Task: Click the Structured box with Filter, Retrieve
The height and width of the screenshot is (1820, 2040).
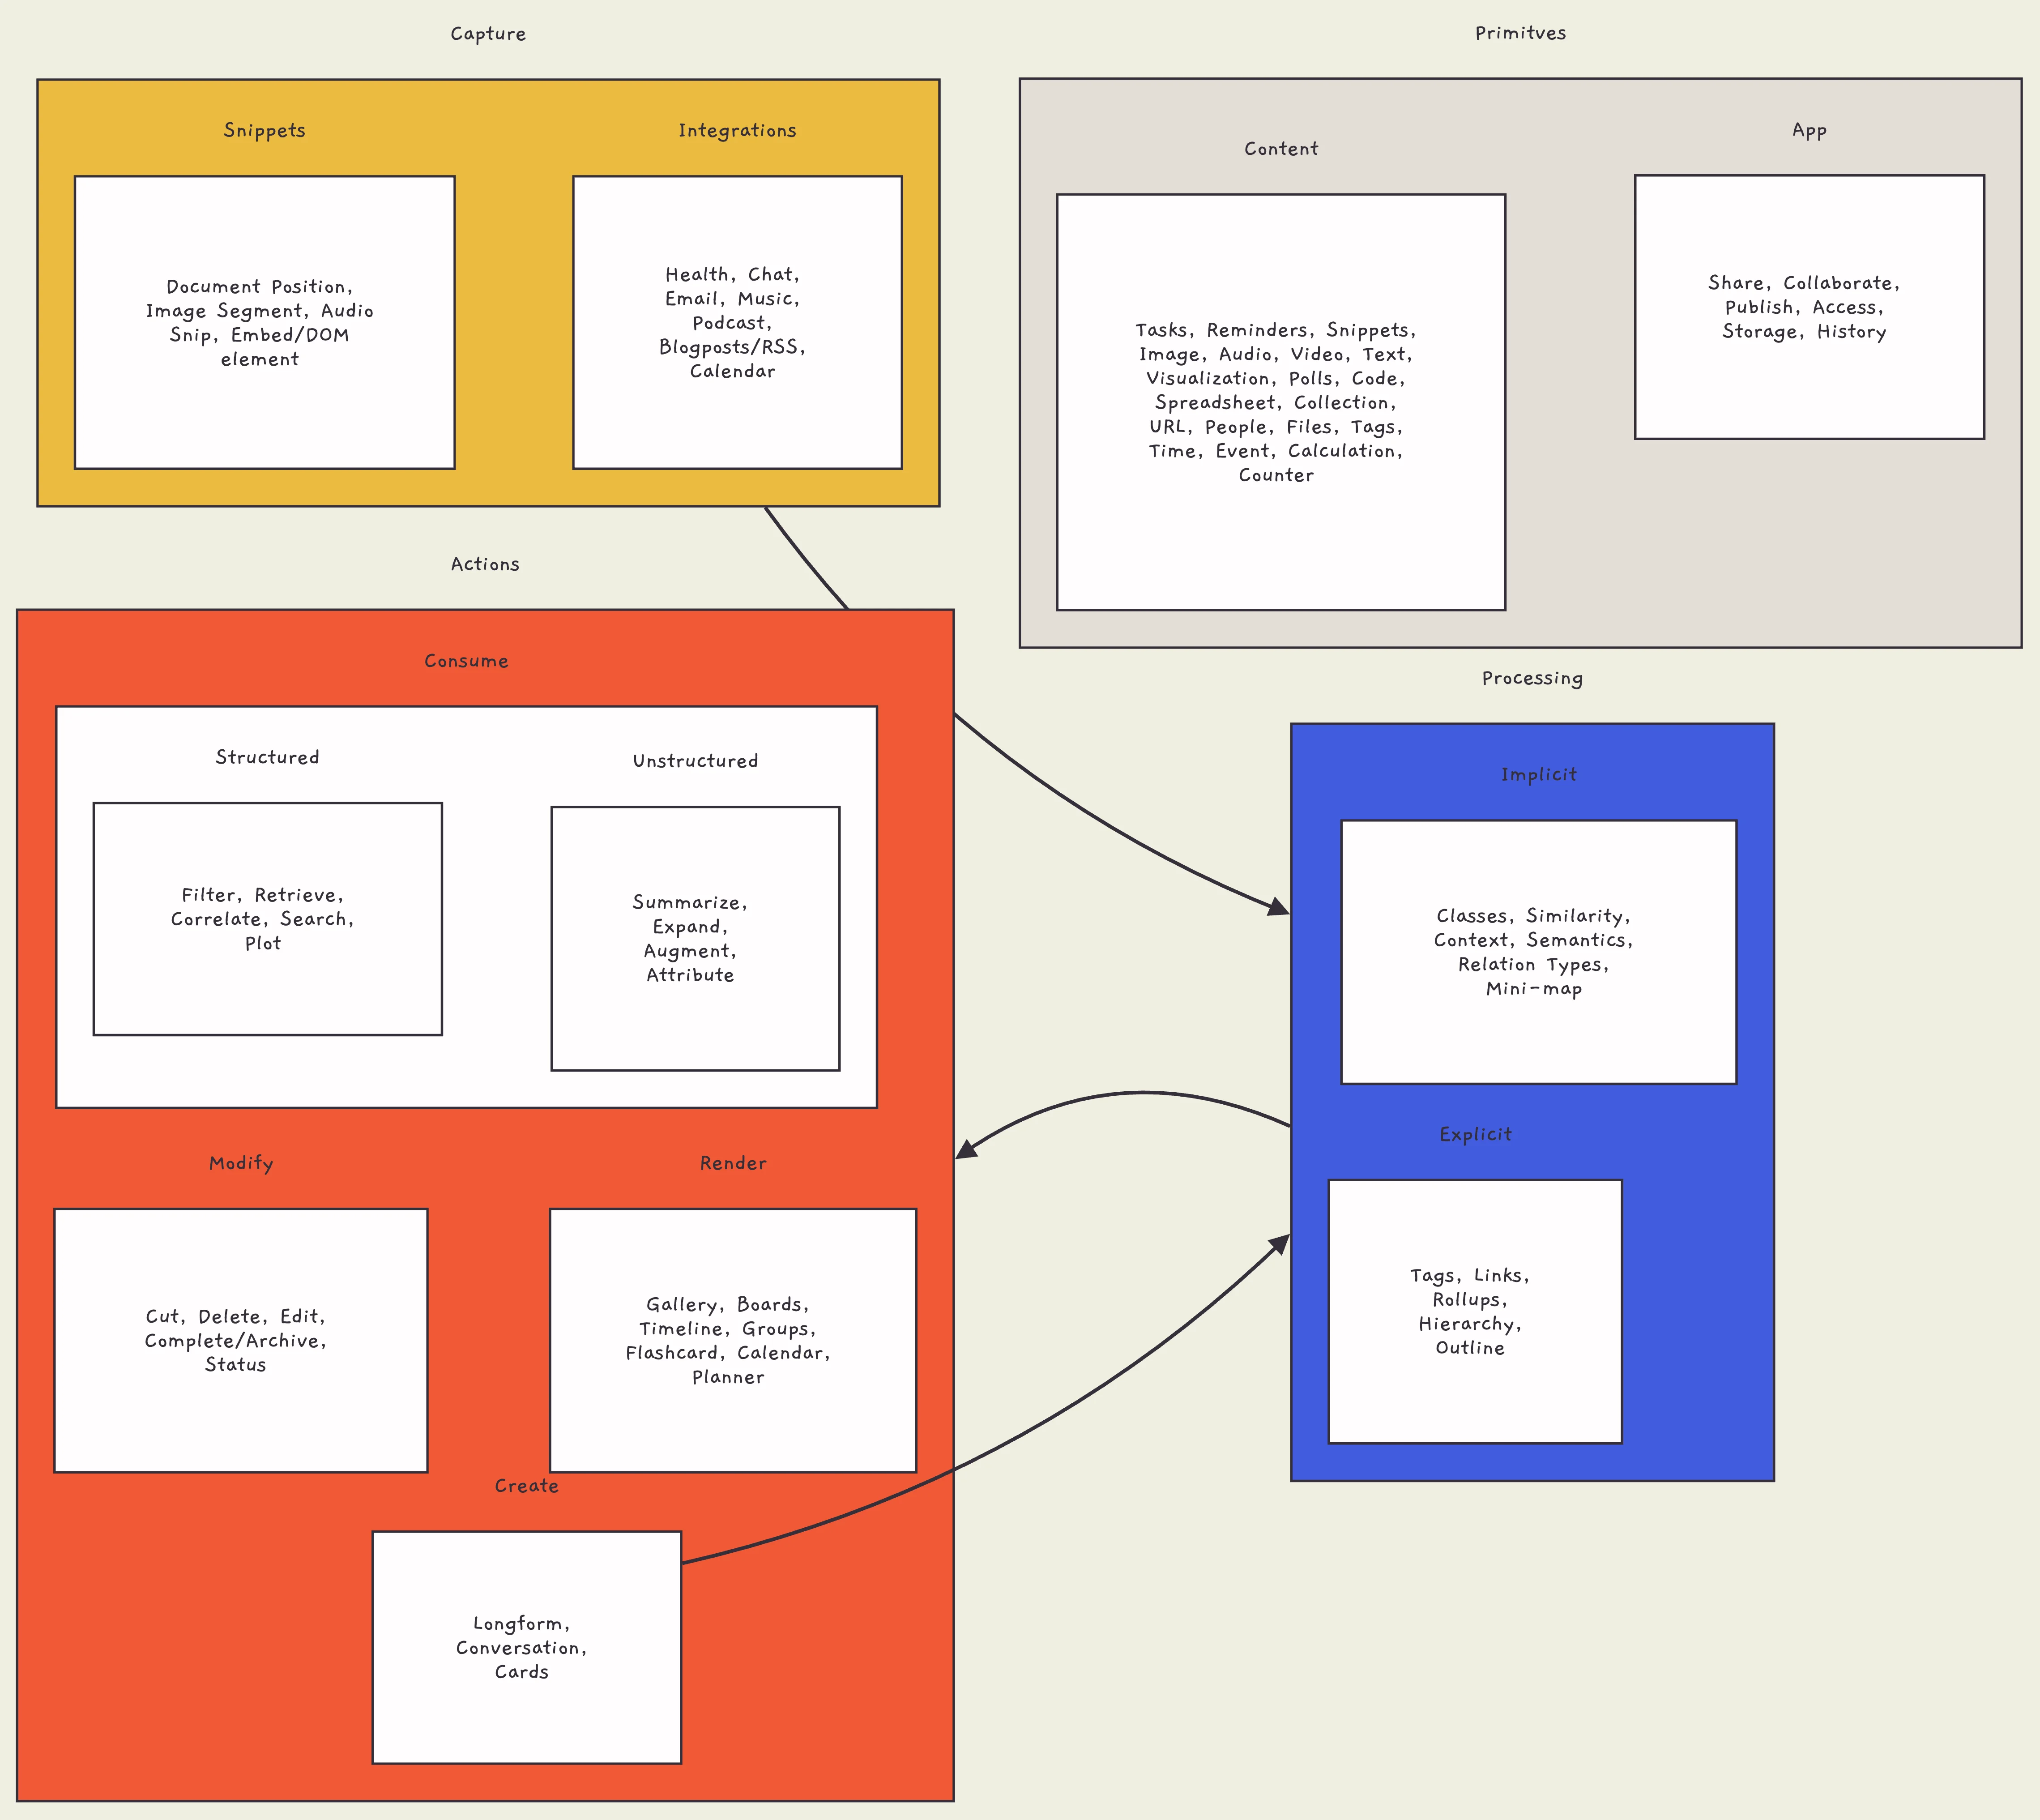Action: [x=267, y=918]
